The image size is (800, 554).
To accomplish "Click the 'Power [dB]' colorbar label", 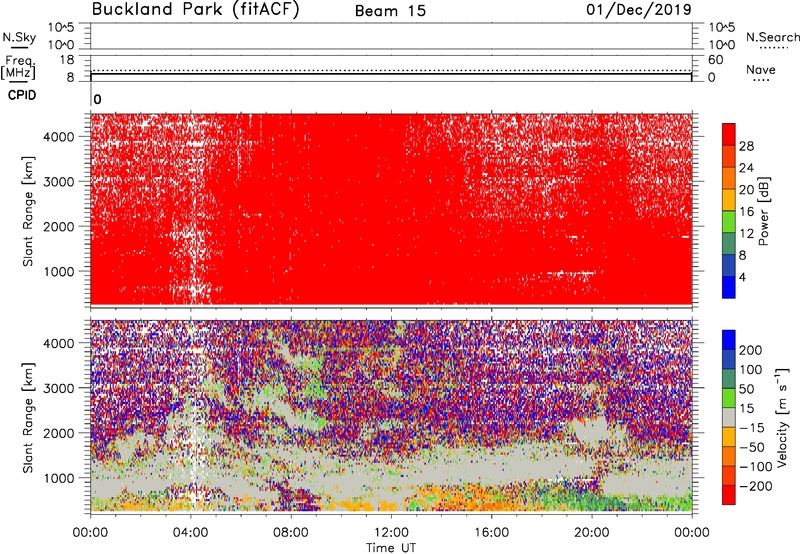I will point(764,211).
